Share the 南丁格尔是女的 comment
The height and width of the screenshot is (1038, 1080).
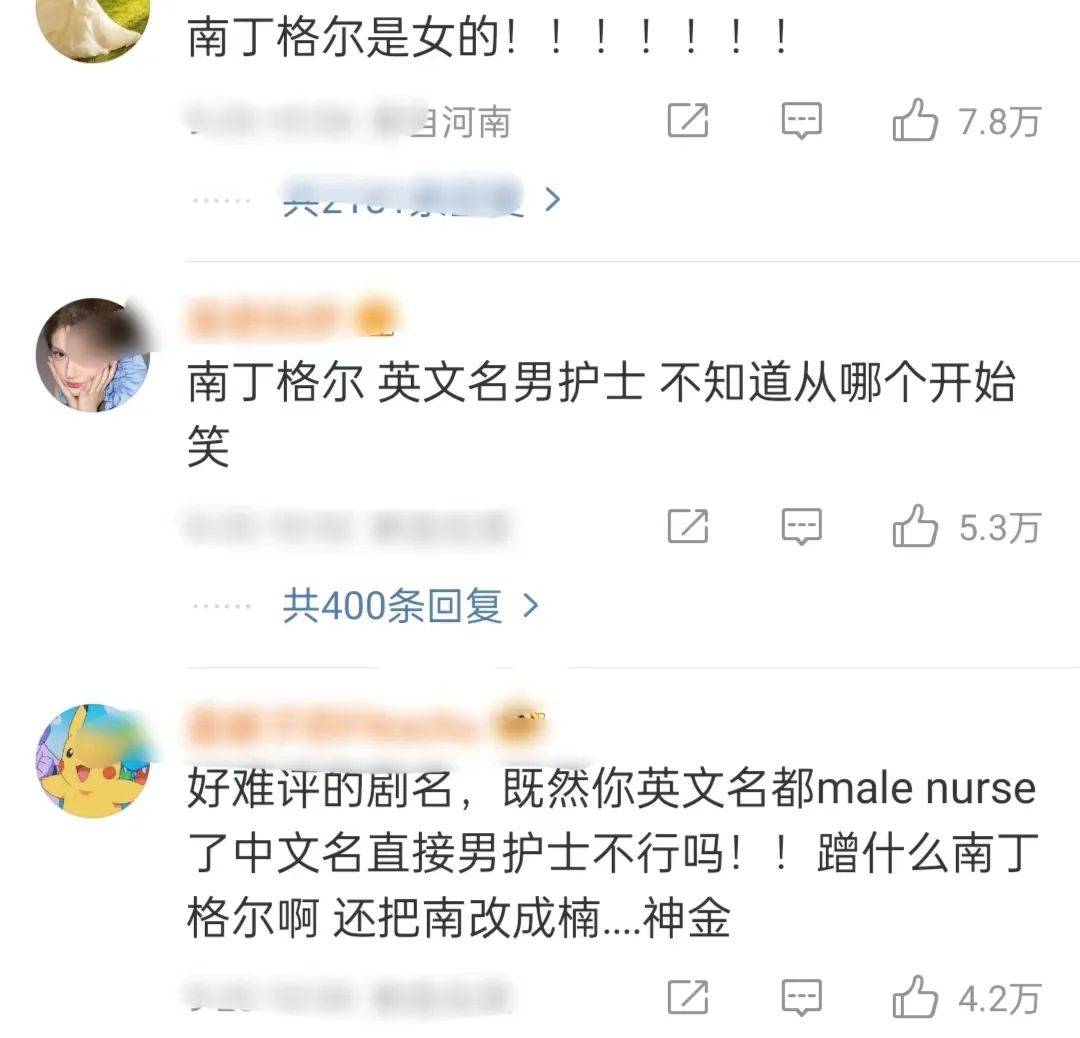coord(688,120)
